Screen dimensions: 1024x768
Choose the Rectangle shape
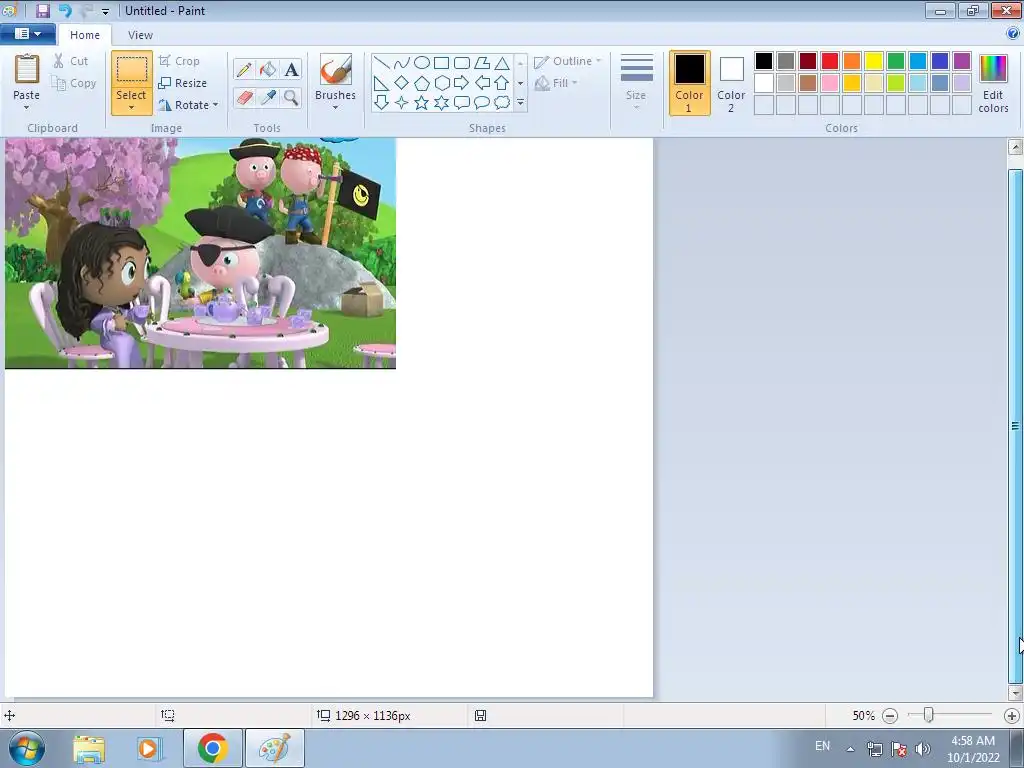click(x=441, y=63)
